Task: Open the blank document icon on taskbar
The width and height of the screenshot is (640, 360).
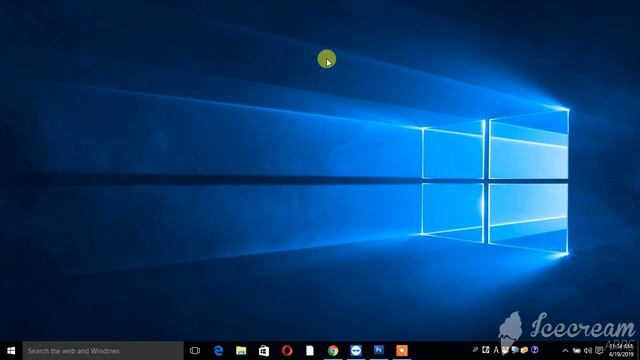Action: point(310,351)
